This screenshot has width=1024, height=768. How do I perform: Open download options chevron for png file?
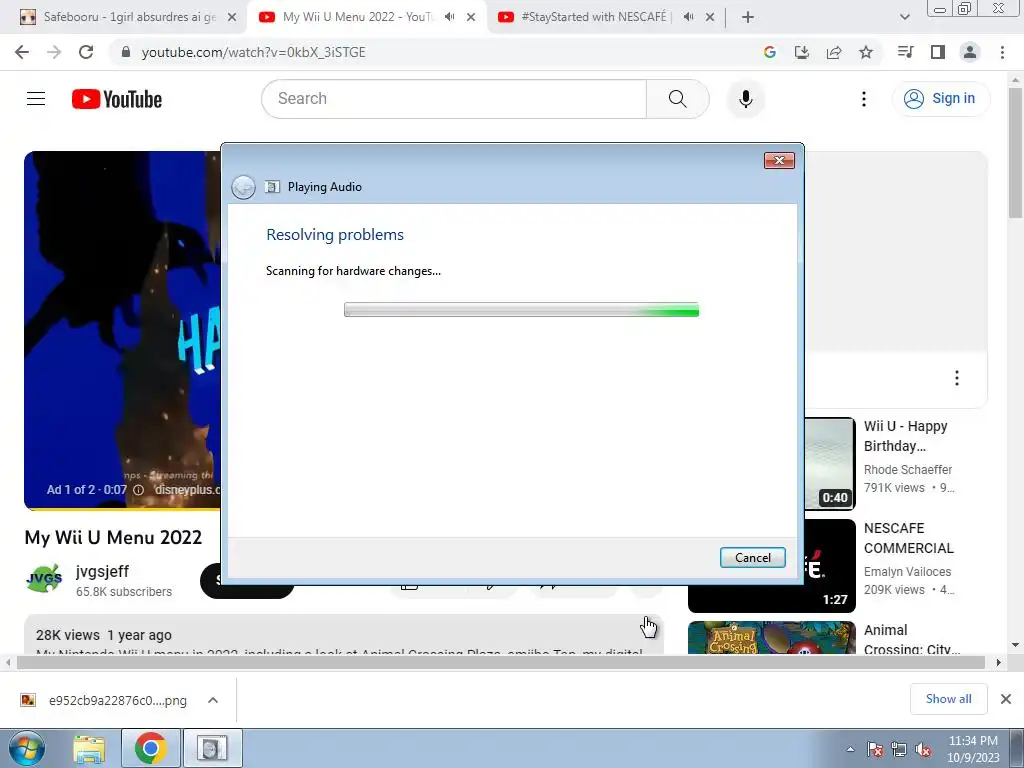tap(213, 700)
